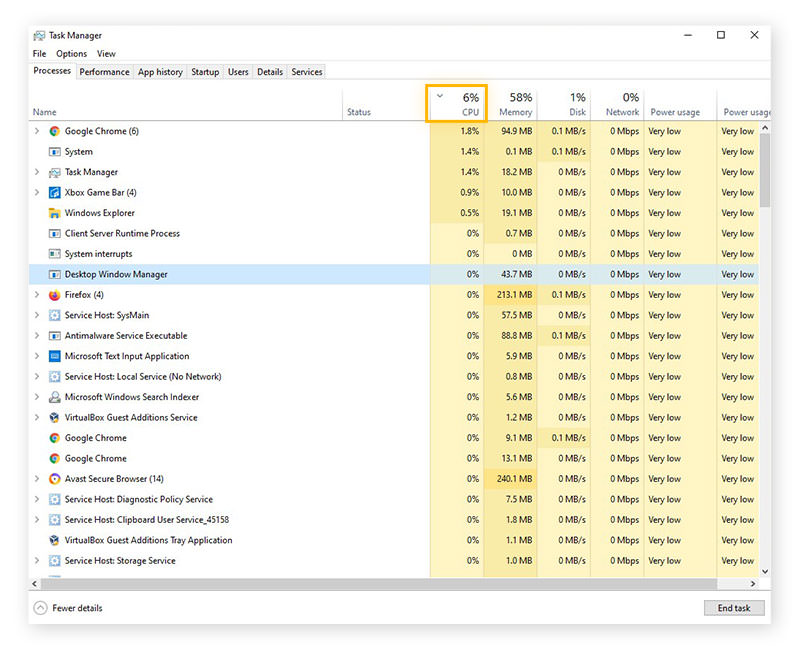Switch to the App history tab
Image resolution: width=800 pixels, height=654 pixels.
tap(160, 72)
